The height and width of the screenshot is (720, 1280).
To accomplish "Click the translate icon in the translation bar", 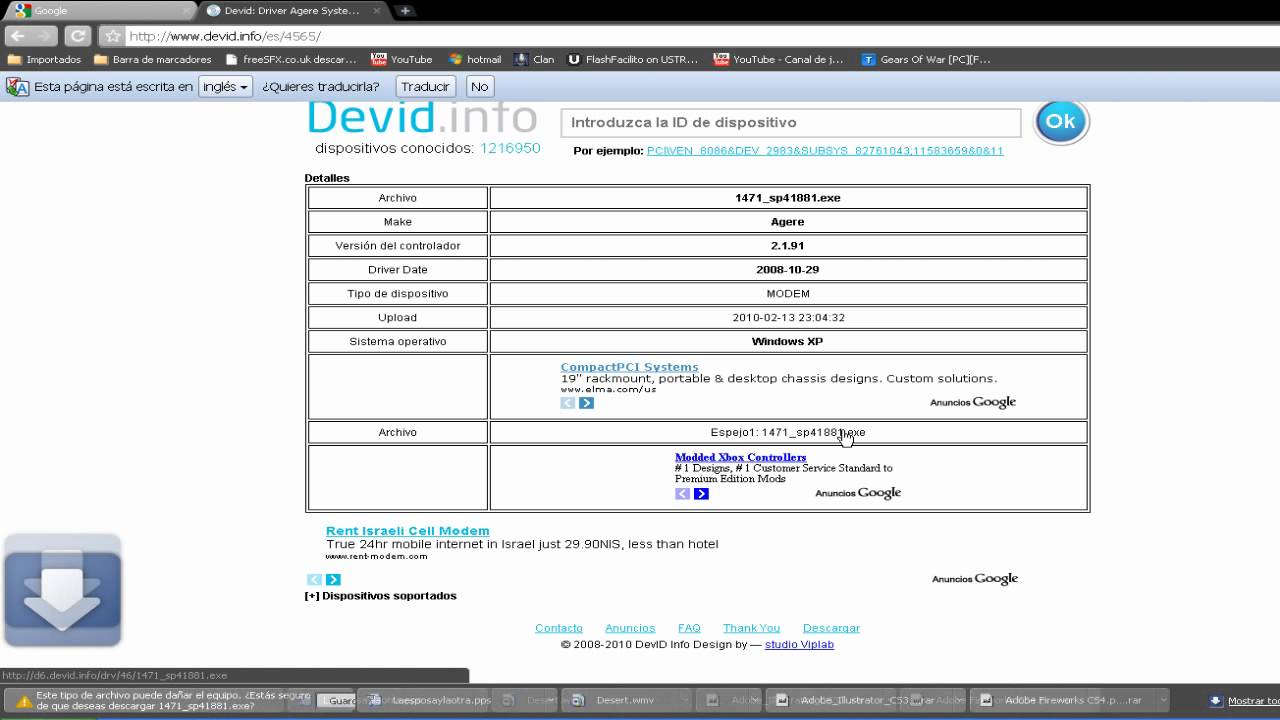I will 17,87.
